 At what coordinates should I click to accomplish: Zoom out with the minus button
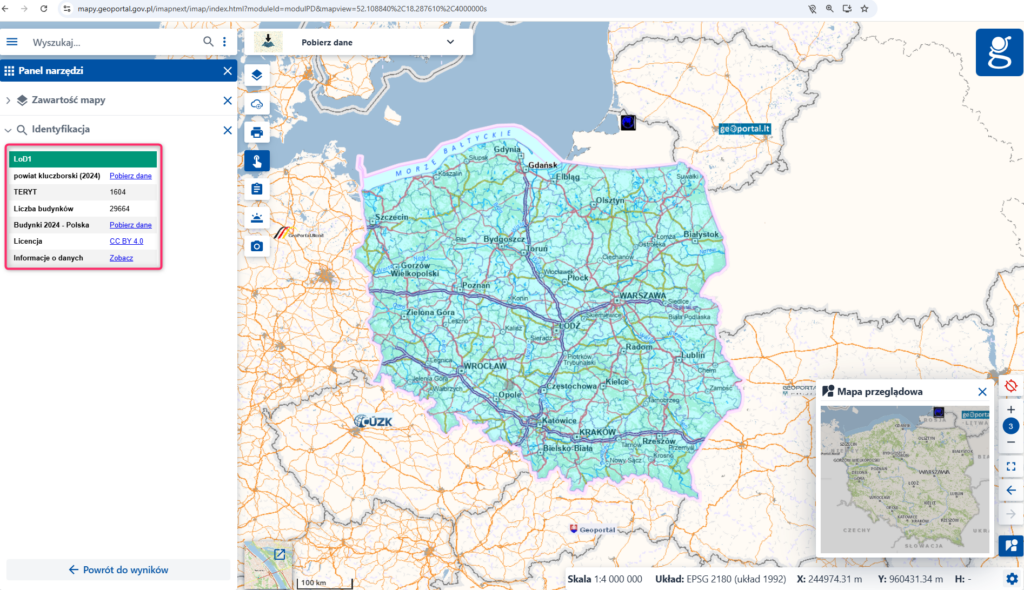pos(1011,442)
